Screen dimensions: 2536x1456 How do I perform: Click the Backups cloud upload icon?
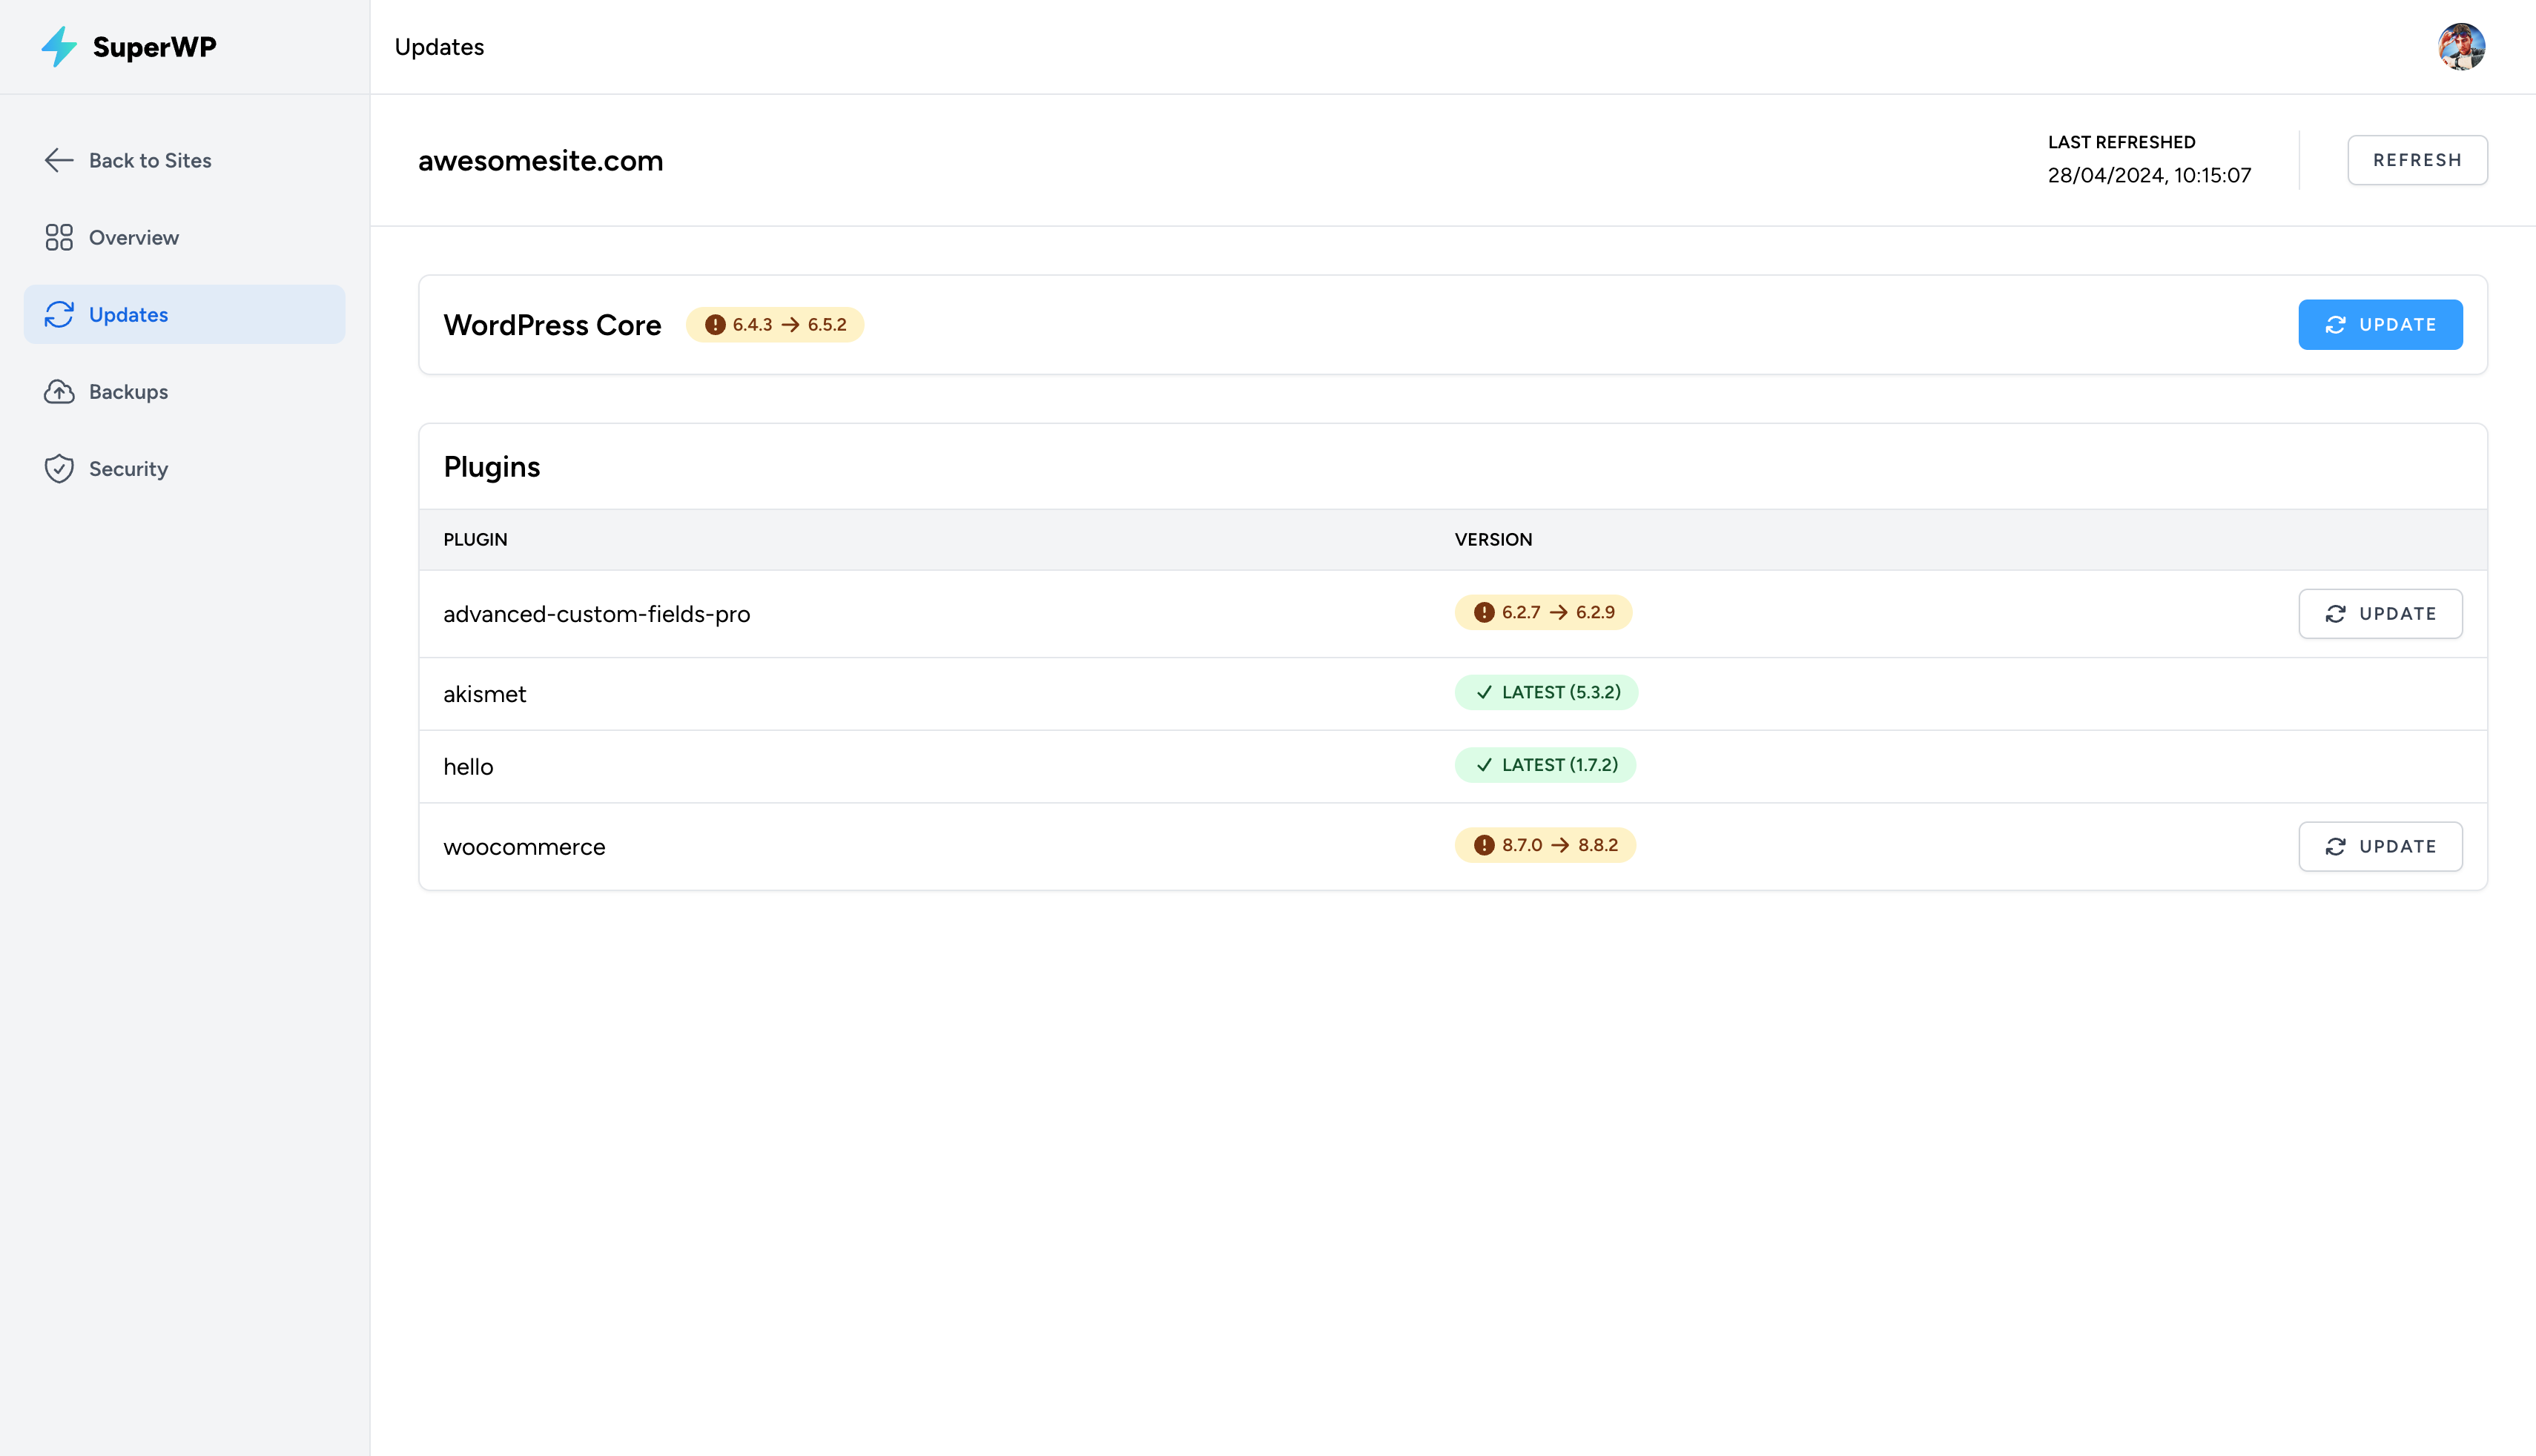tap(59, 391)
